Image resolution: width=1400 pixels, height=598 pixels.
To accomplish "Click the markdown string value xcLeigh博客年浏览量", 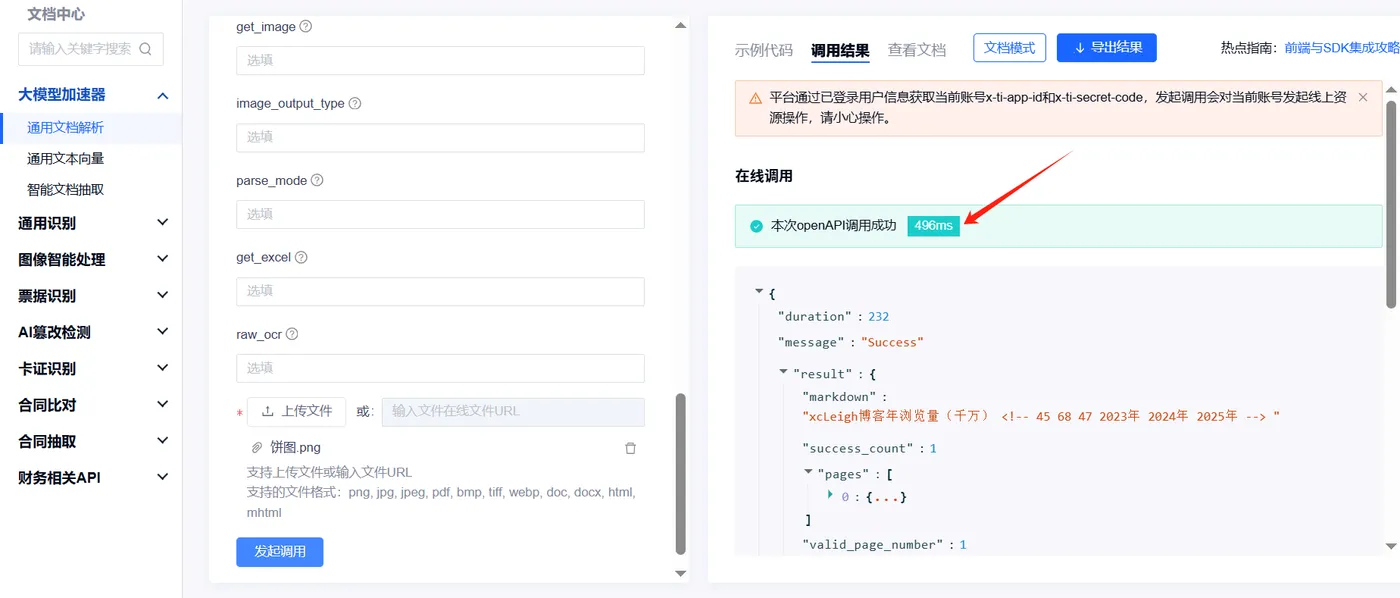I will [1041, 416].
